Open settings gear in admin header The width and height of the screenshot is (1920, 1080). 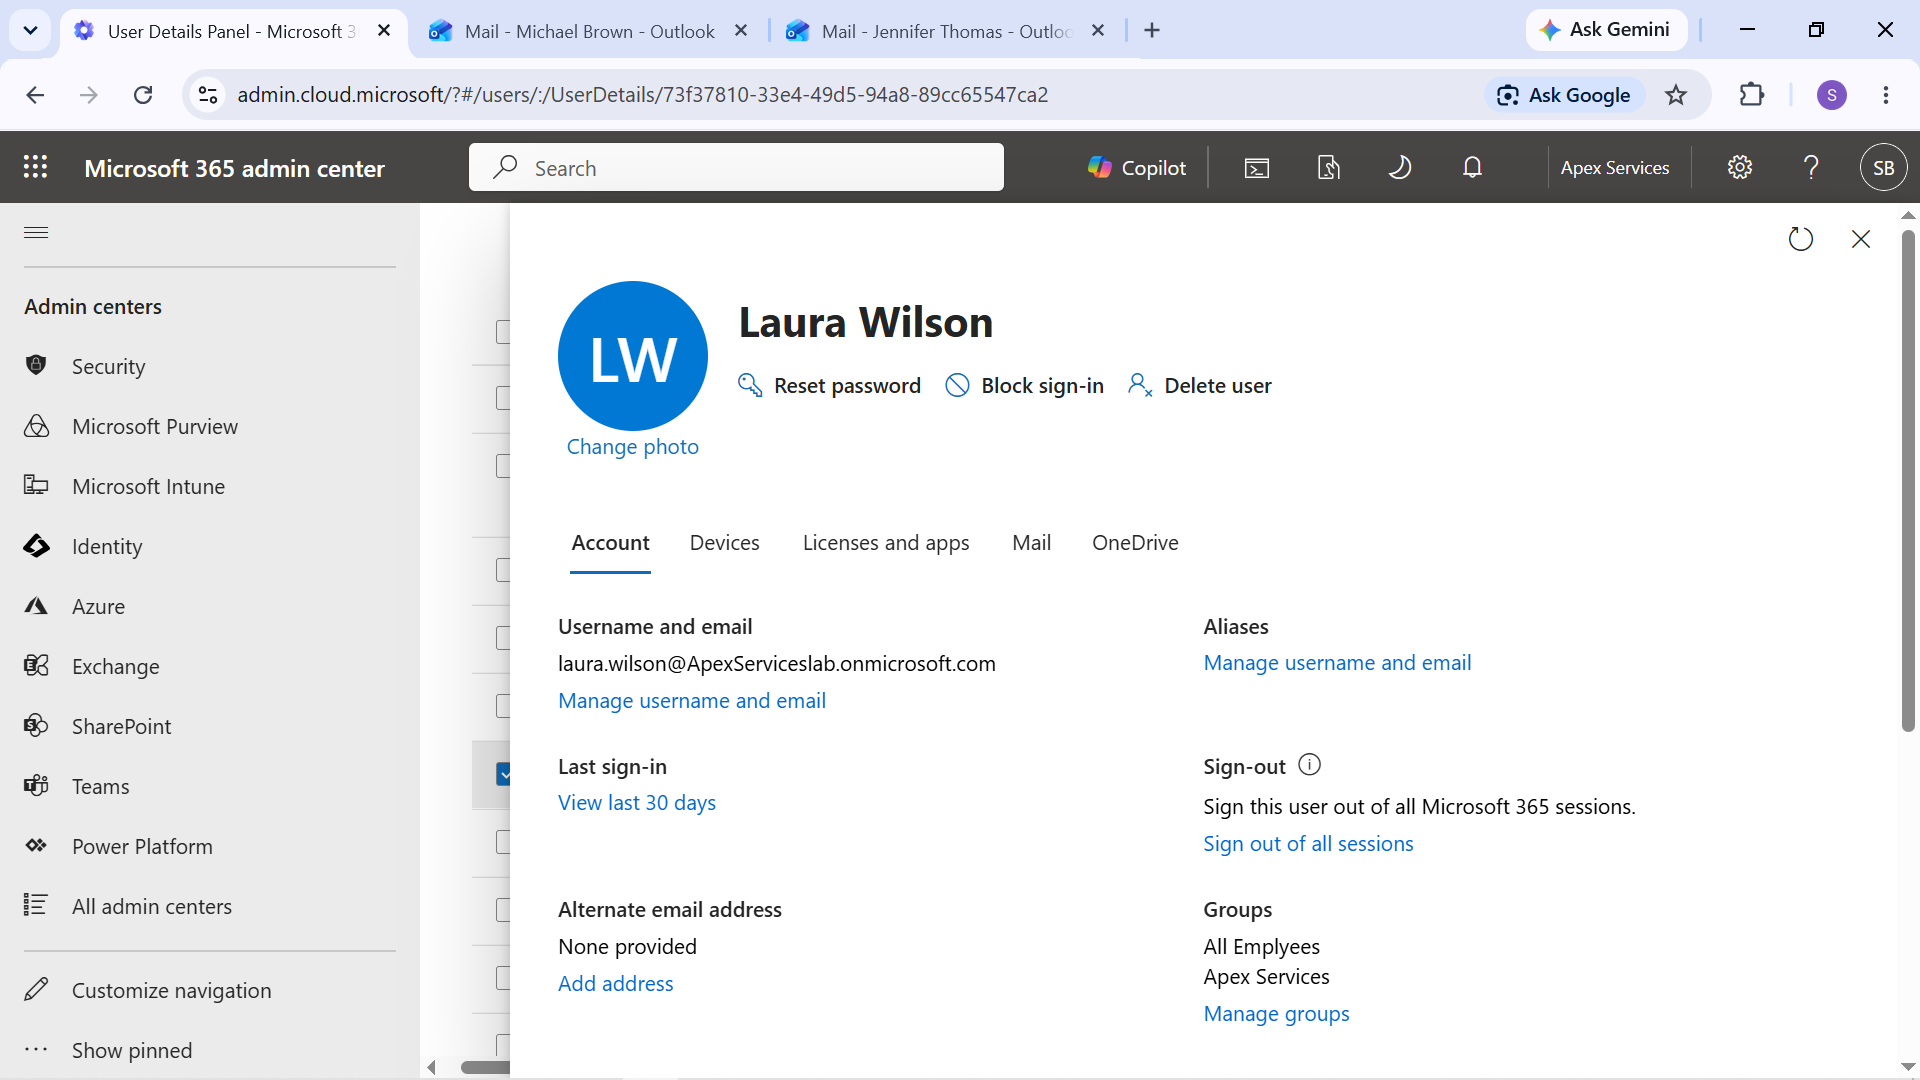1740,168
